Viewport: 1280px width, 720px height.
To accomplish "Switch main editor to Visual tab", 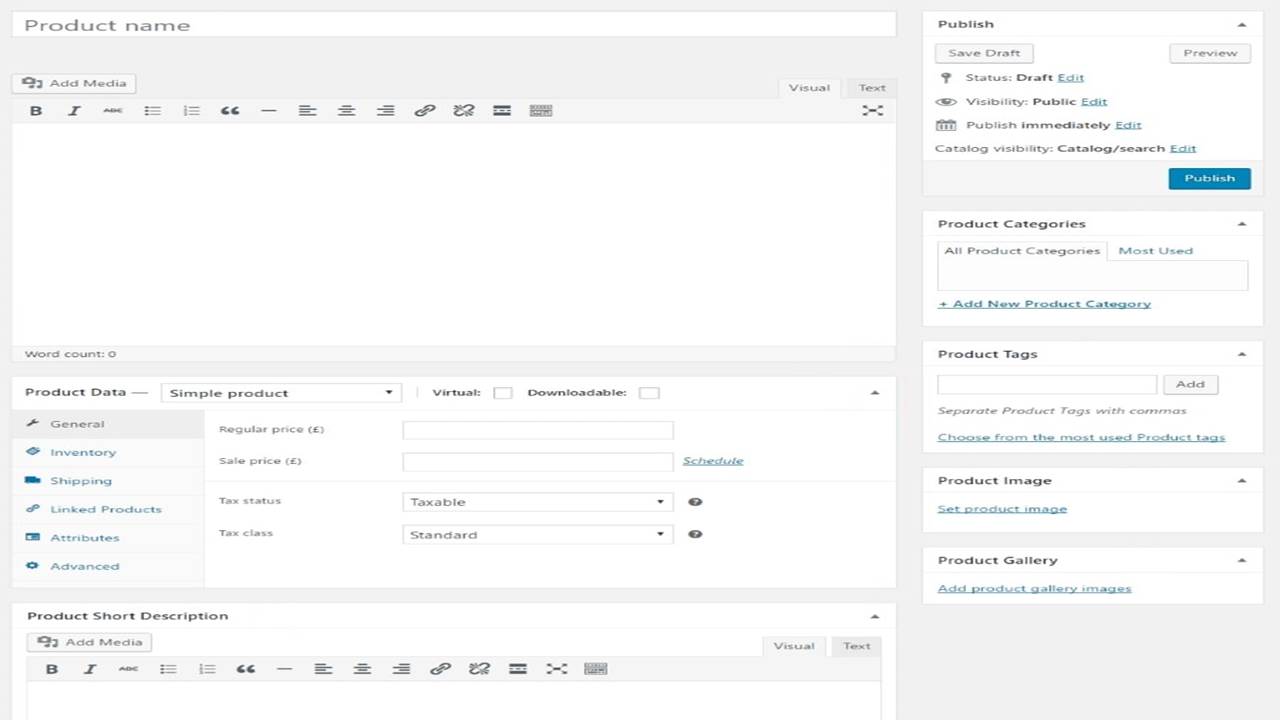I will tap(809, 88).
